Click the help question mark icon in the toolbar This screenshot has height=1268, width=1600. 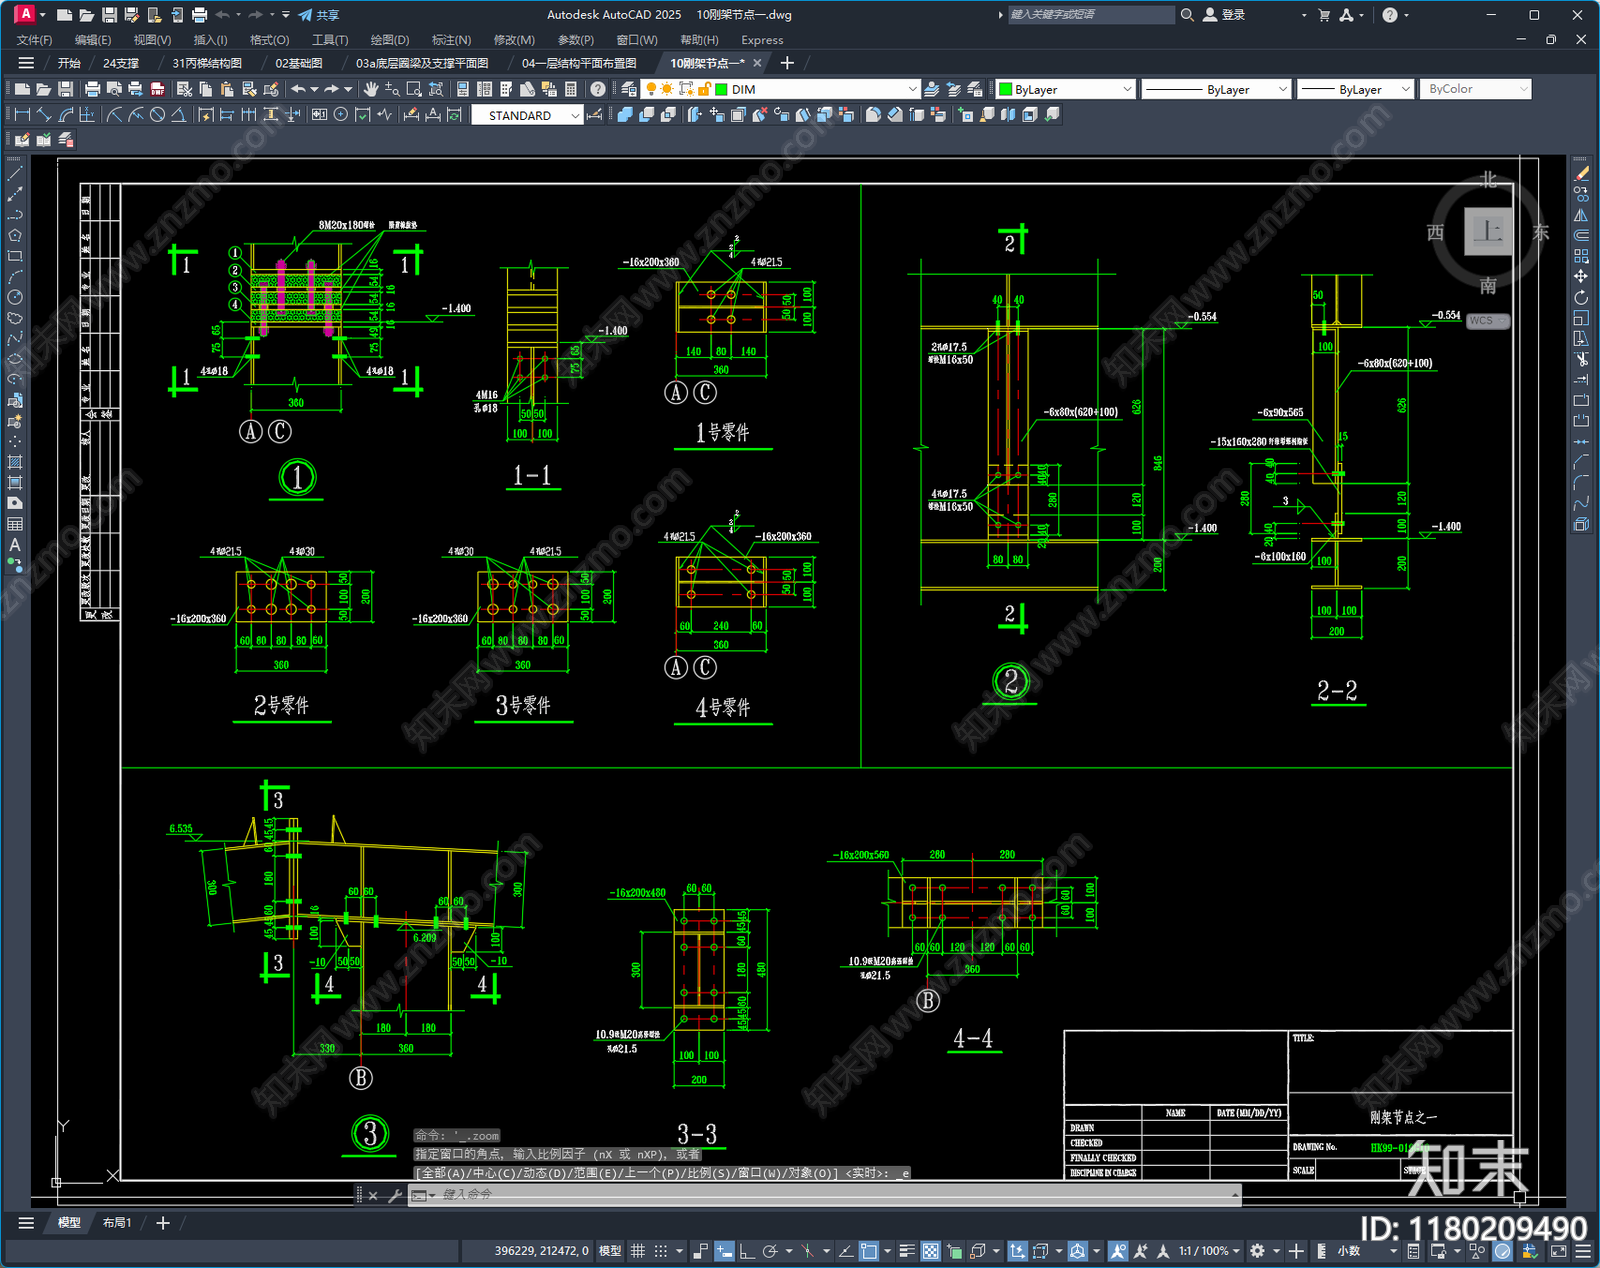(x=598, y=89)
